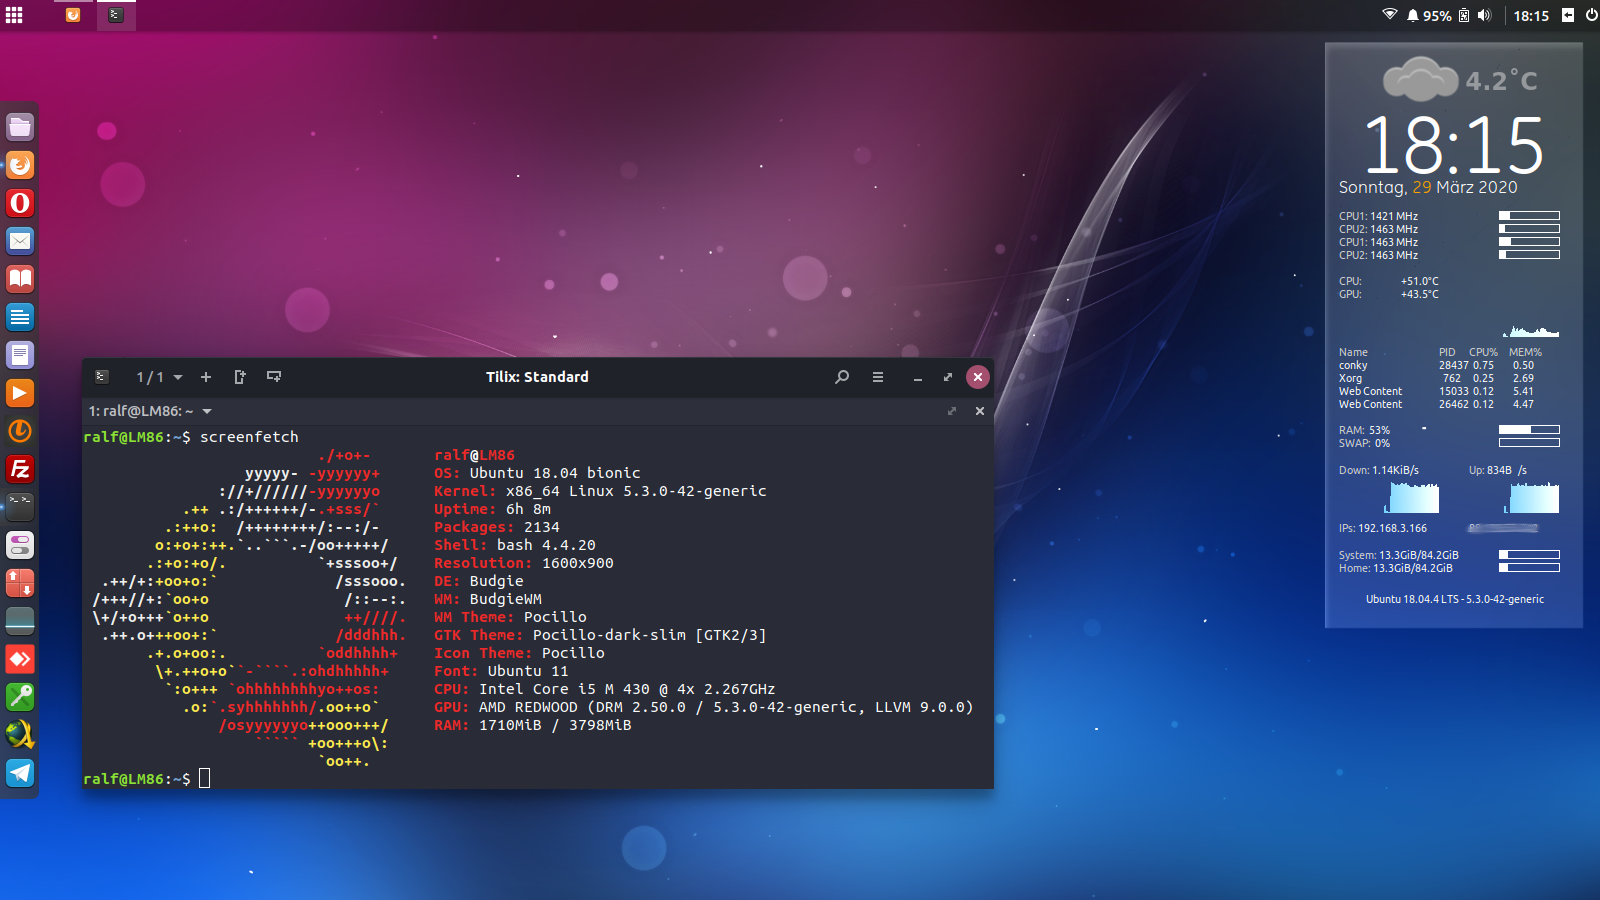Close the ralf@LM86 terminal pane
Screen dimensions: 1600x900
(980, 411)
